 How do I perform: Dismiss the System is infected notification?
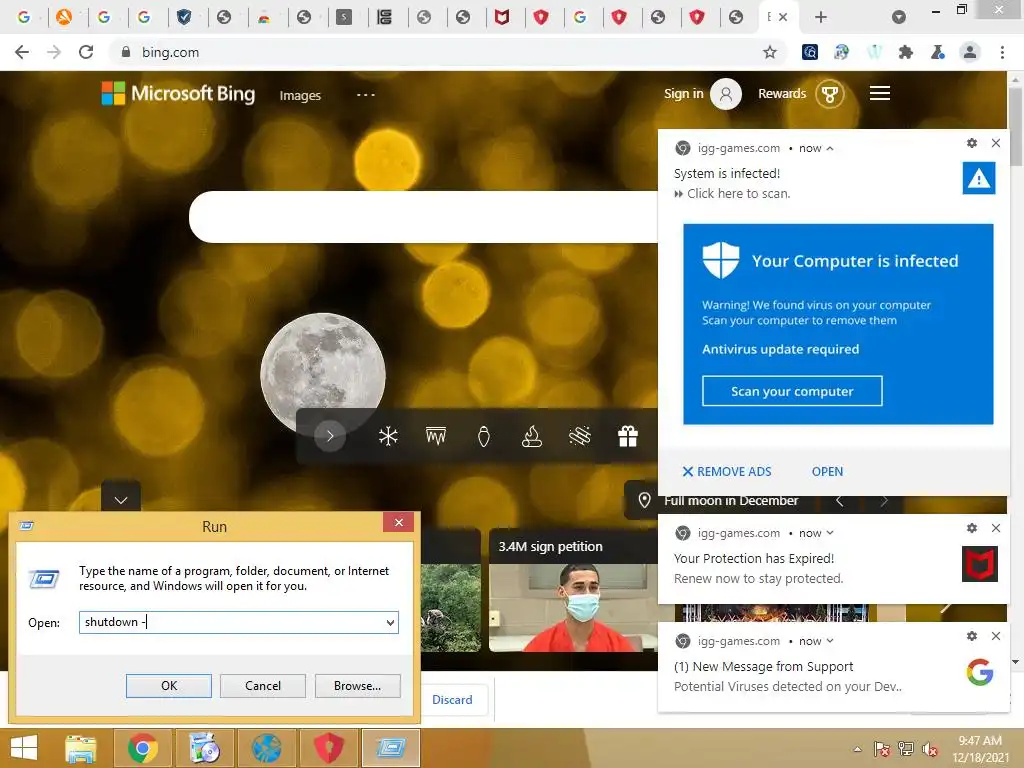996,143
